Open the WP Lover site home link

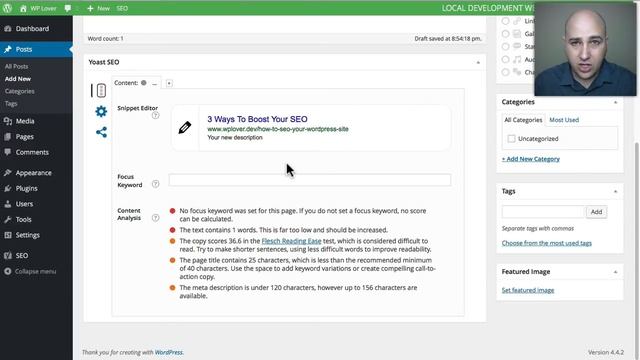point(38,8)
